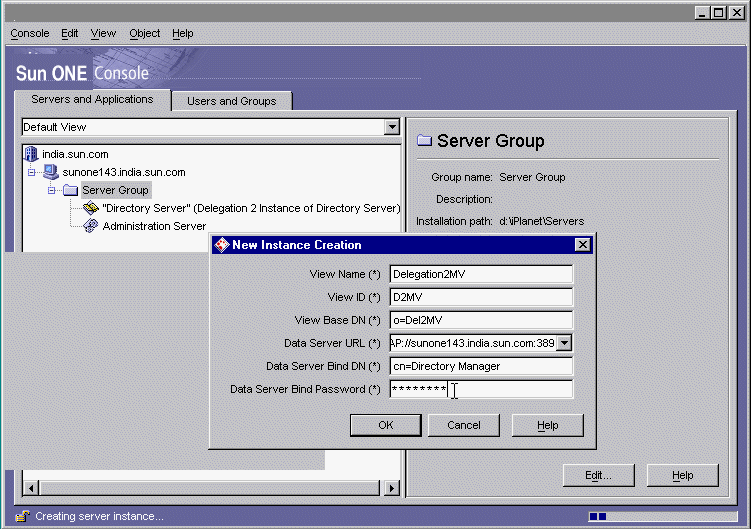Click Help button in the dialog
The width and height of the screenshot is (751, 529).
tap(547, 426)
